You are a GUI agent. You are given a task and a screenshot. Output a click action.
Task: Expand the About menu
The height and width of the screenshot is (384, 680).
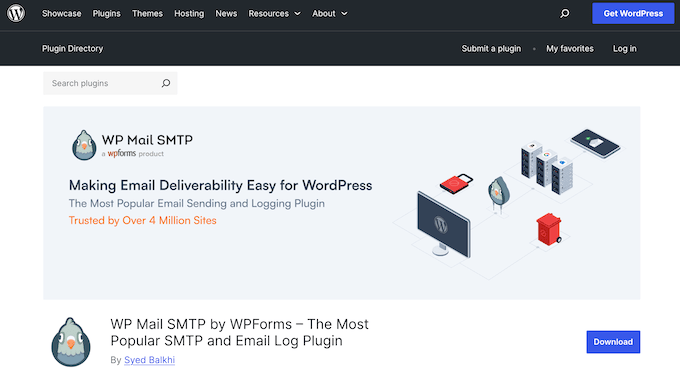click(x=330, y=13)
